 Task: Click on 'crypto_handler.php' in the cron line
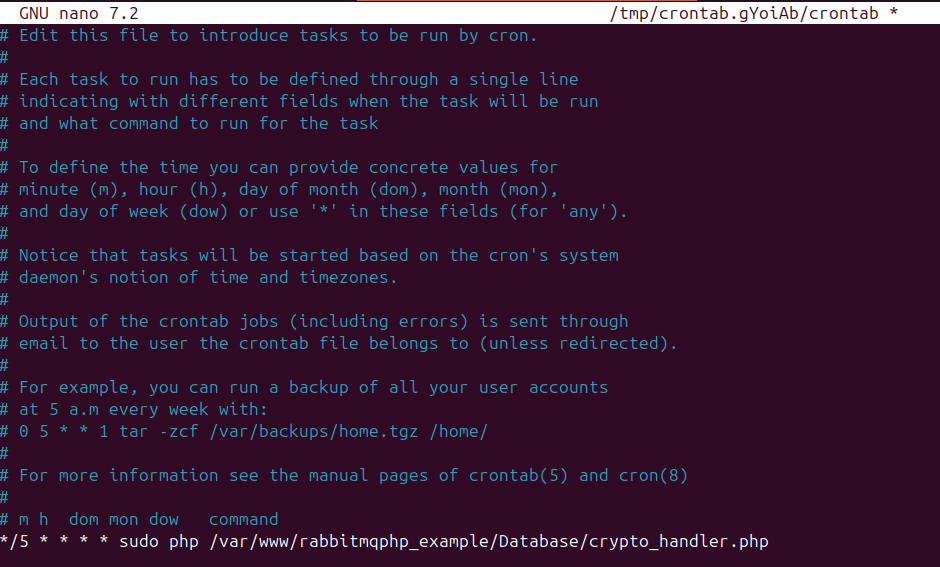click(x=678, y=542)
